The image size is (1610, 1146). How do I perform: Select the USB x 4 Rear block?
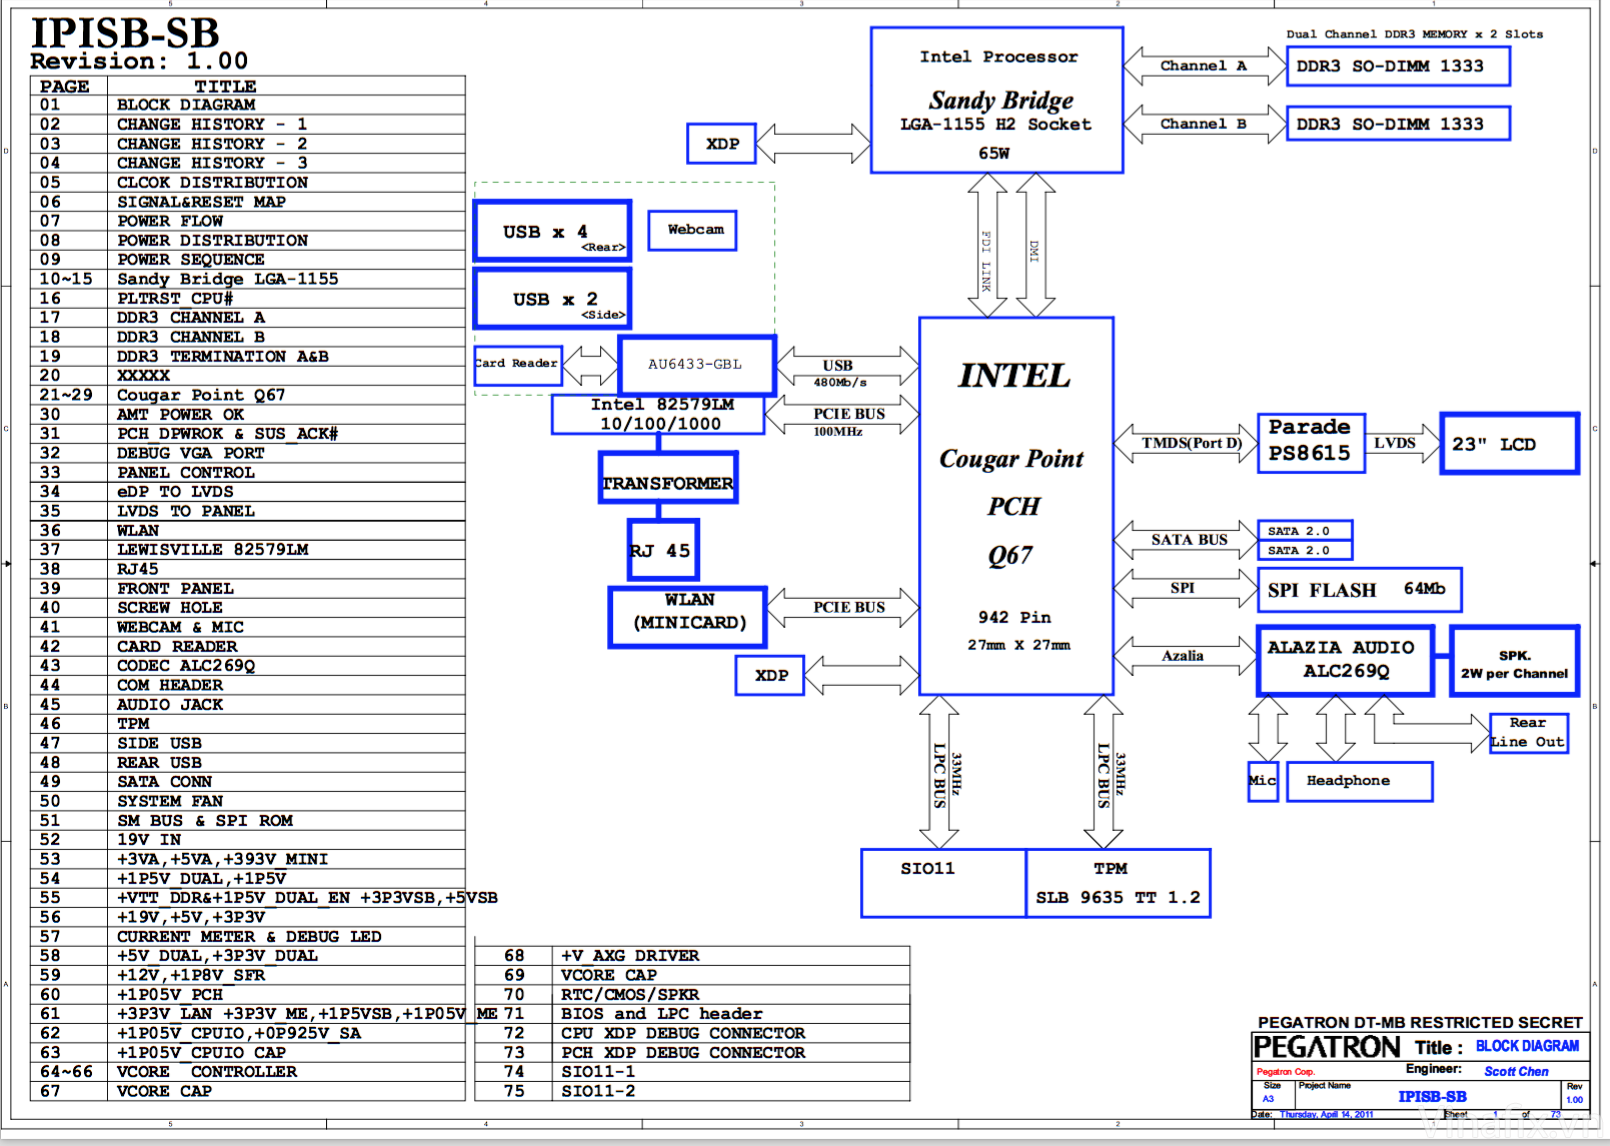552,231
